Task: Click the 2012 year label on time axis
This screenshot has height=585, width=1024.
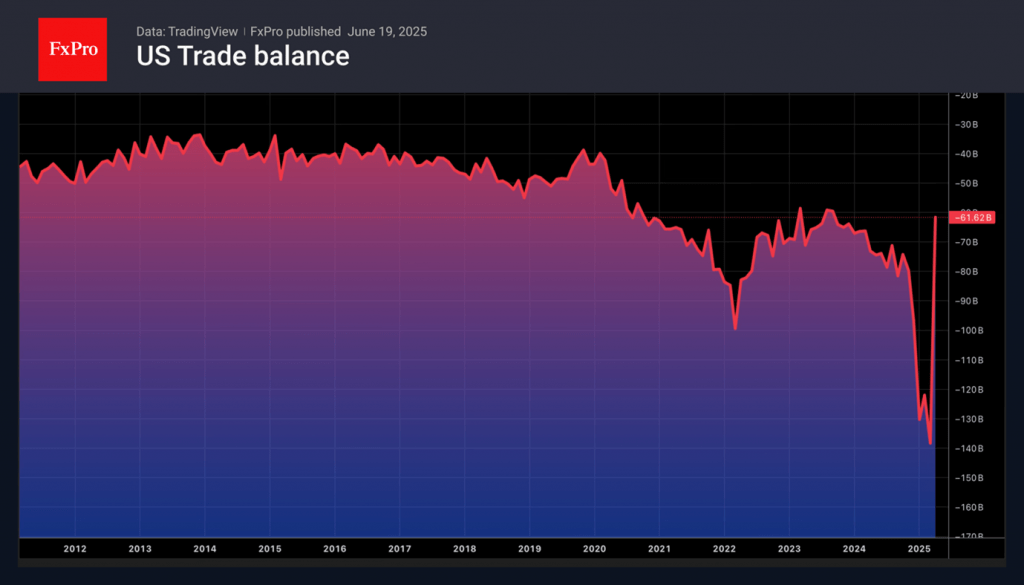Action: [75, 549]
